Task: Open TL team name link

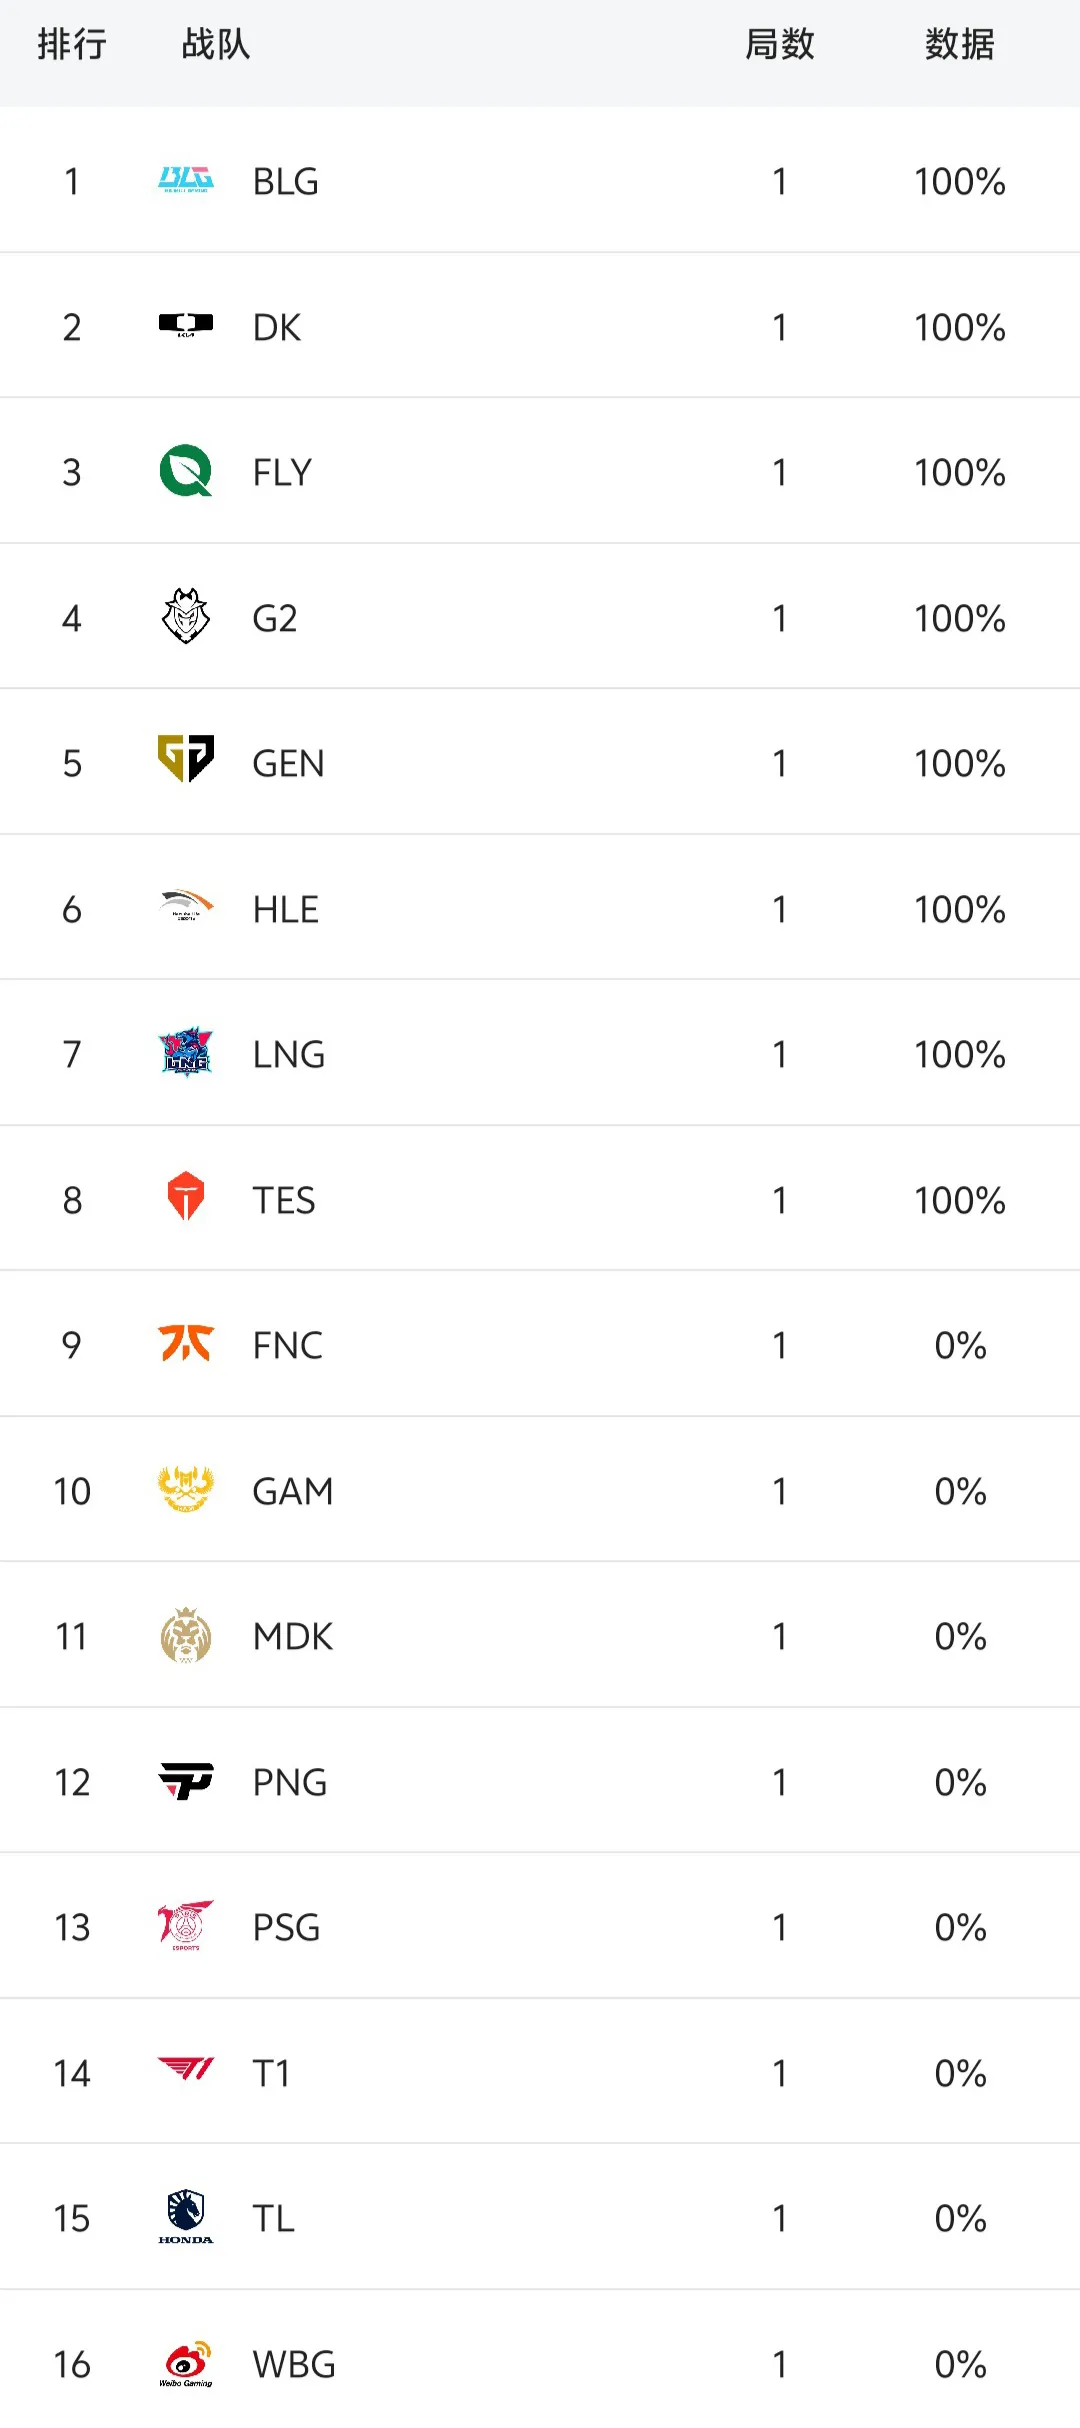Action: pos(273,2218)
